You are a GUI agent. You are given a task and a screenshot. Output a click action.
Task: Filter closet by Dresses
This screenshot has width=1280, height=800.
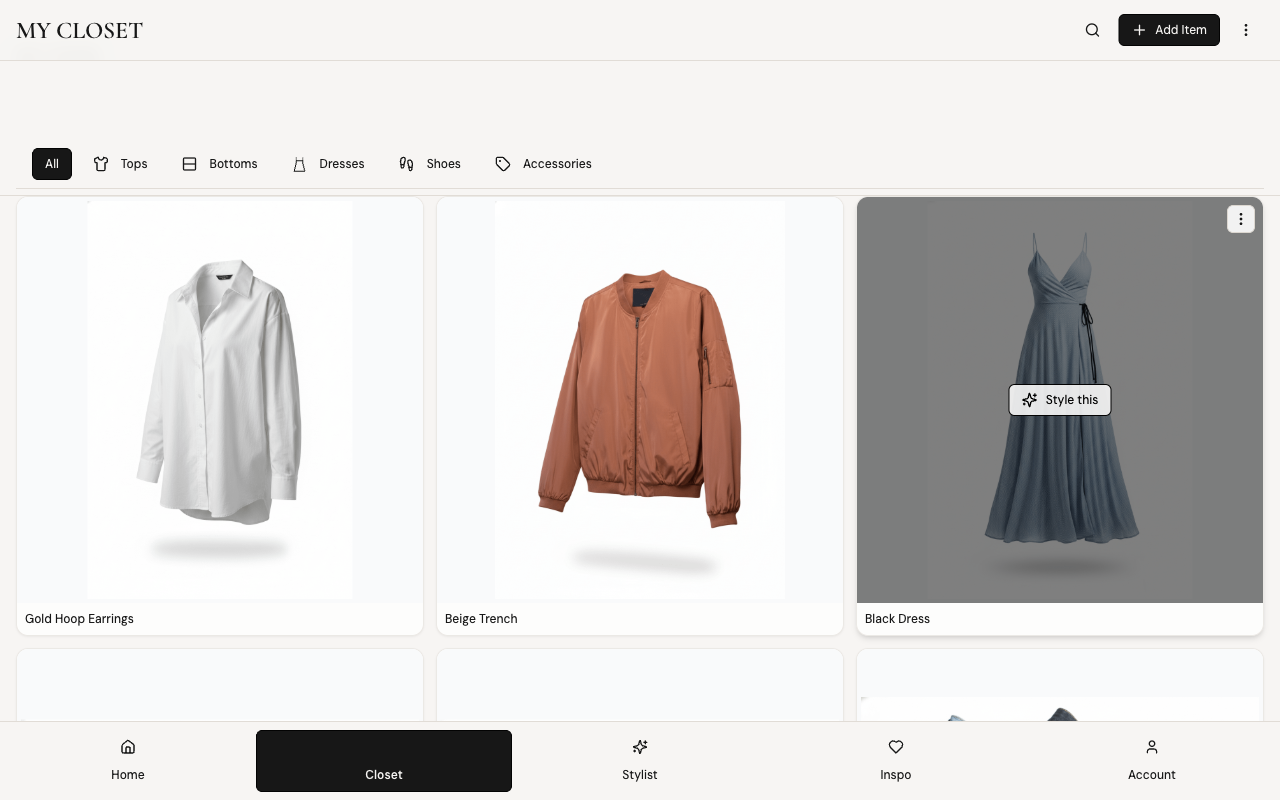[328, 164]
